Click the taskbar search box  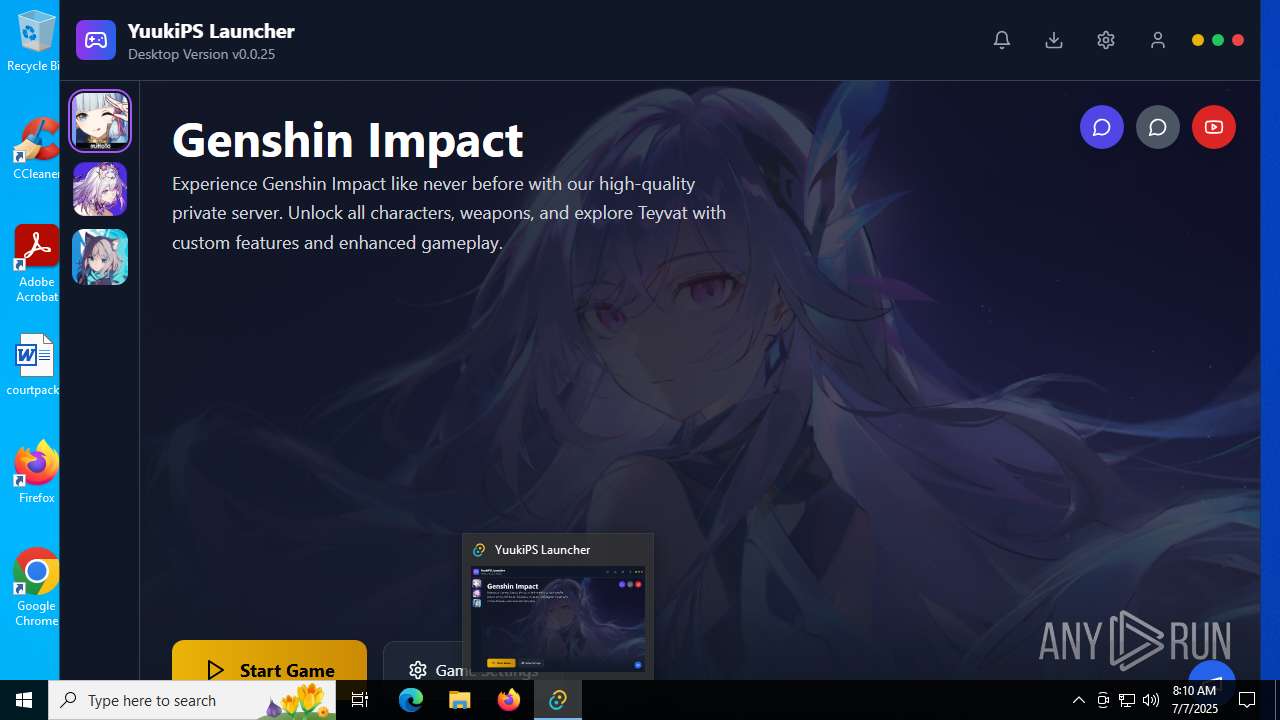(x=192, y=700)
